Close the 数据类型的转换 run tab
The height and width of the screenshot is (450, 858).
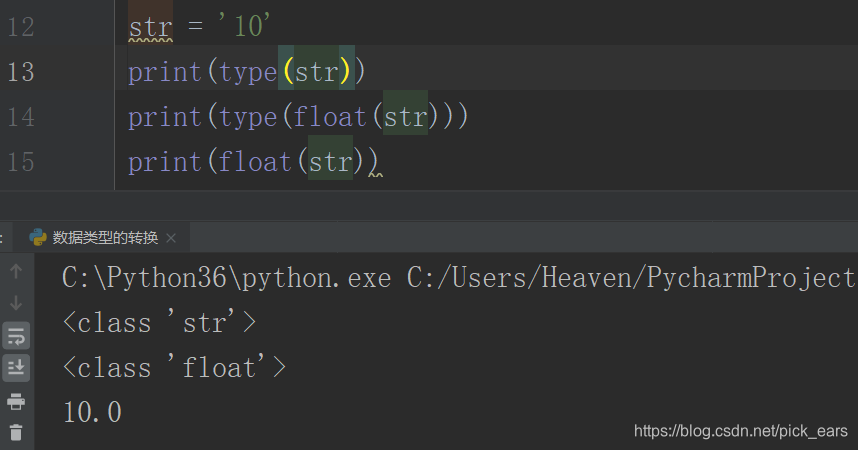171,238
